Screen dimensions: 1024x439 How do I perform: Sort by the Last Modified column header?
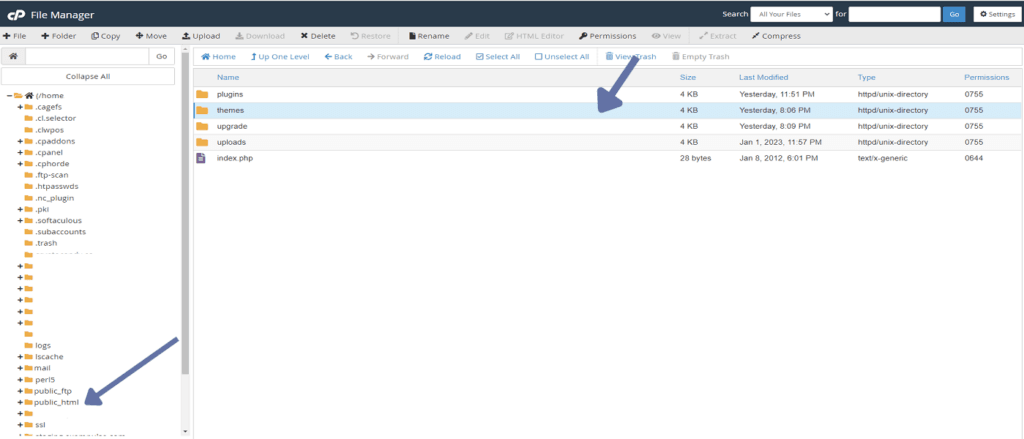tap(763, 77)
